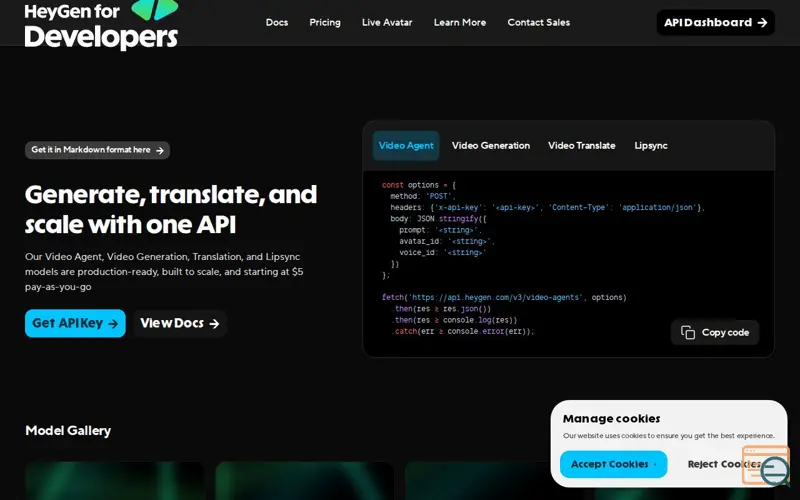Viewport: 800px width, 500px height.
Task: Click the arrow icon on Get API Key
Action: pos(113,323)
